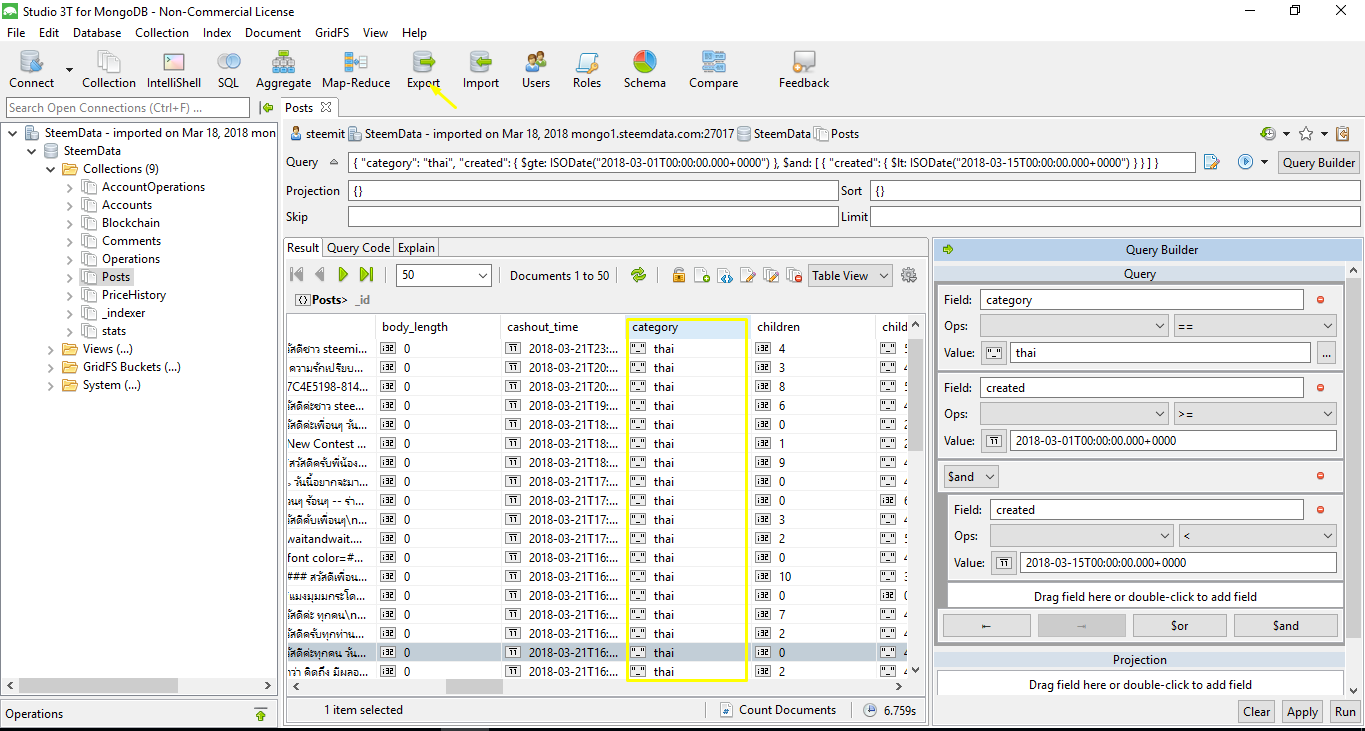The image size is (1365, 731).
Task: Select the AccountOperations collection
Action: coord(153,187)
